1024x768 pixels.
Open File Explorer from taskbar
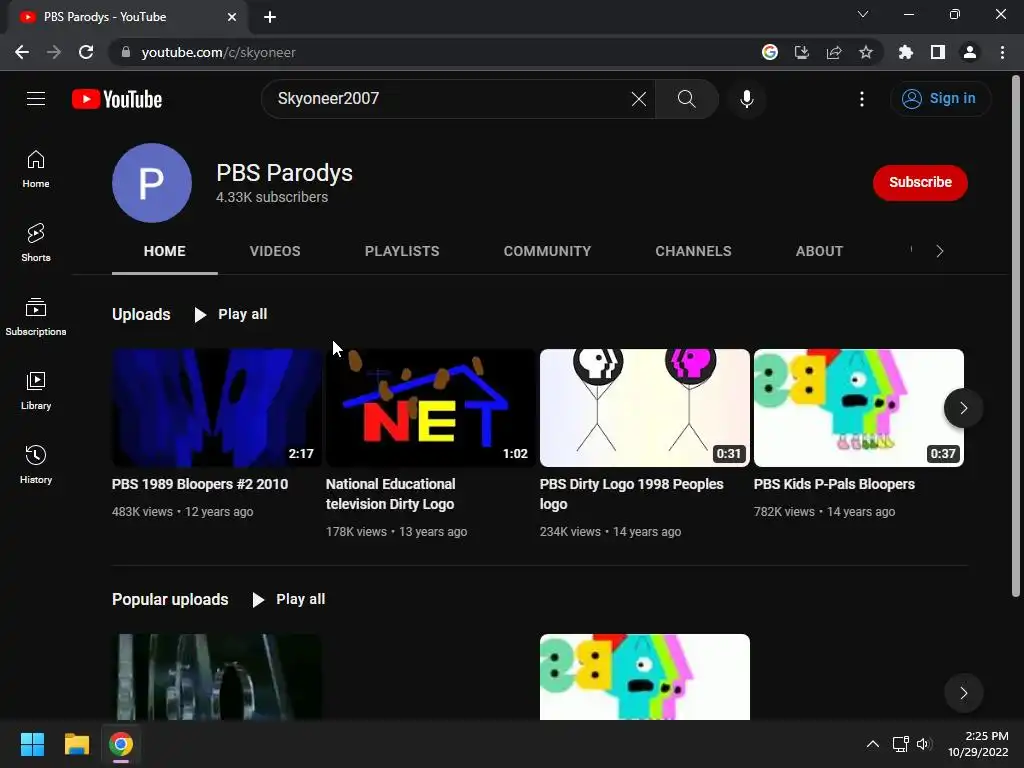point(76,744)
